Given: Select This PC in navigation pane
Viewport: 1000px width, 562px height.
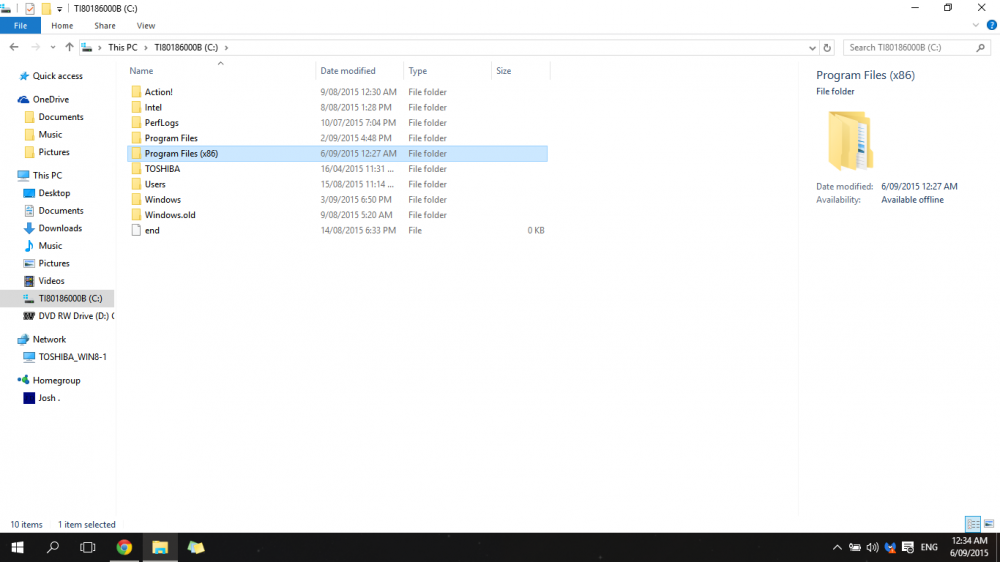Looking at the screenshot, I should point(47,175).
